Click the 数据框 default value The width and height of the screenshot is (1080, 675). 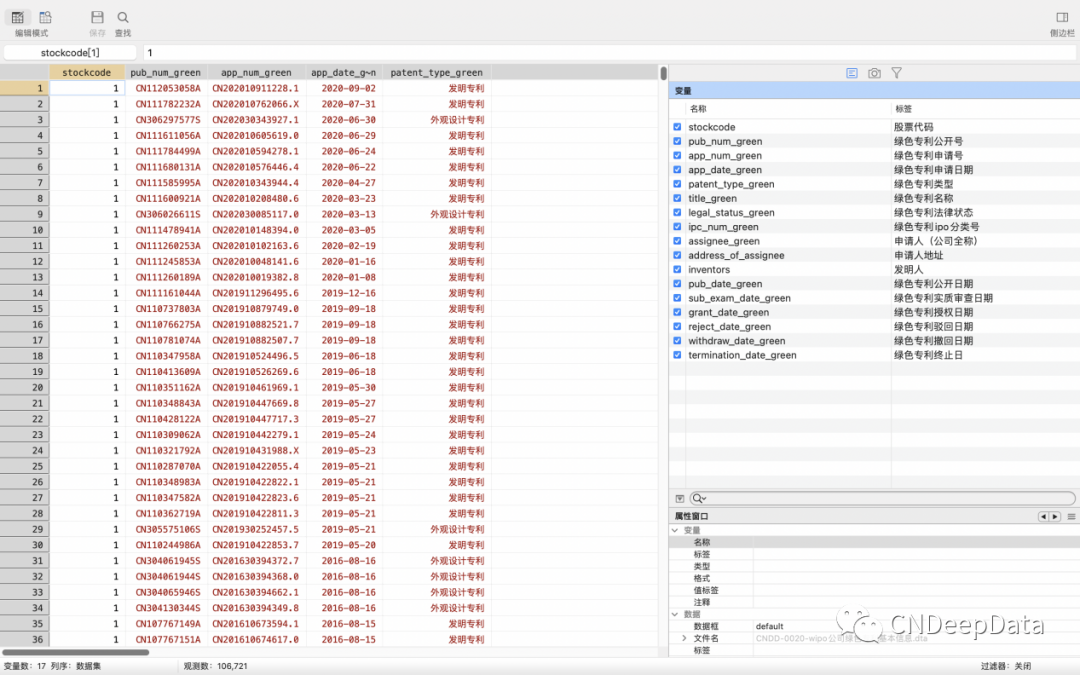[x=769, y=626]
